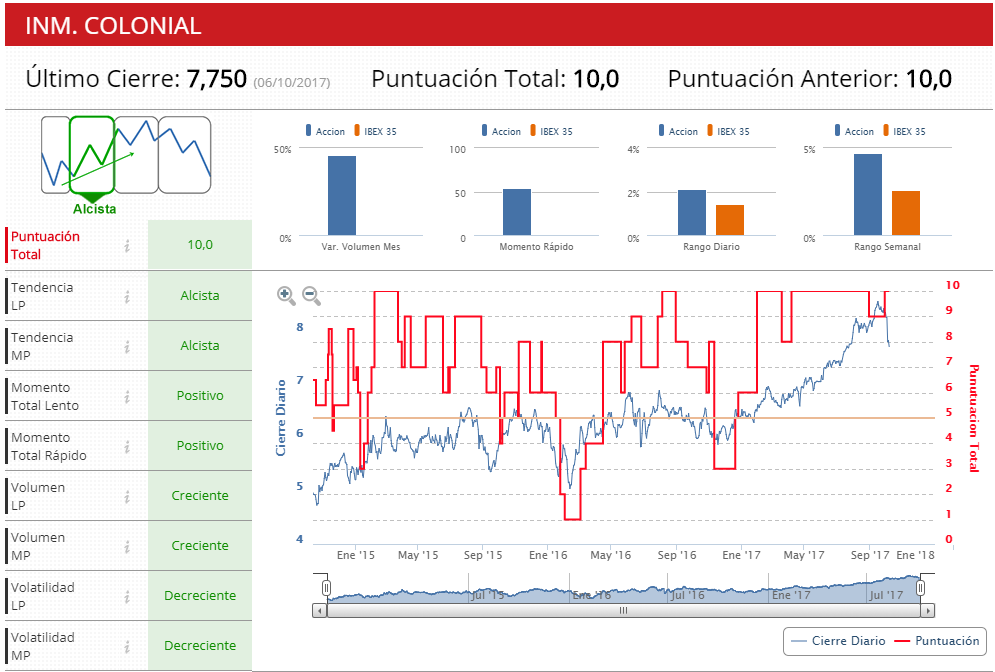The image size is (995, 672).
Task: Click the orange IBEX 35 Rango Diario bar
Action: [x=730, y=220]
